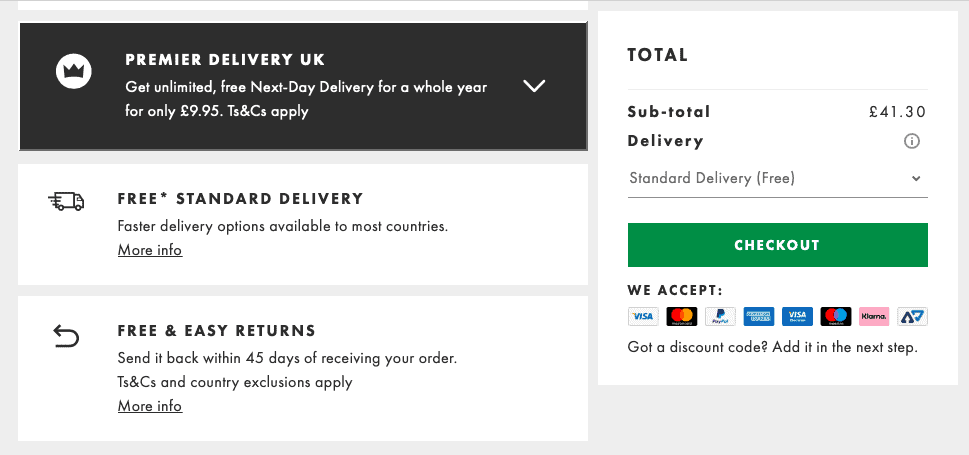969x455 pixels.
Task: Click the Afterpay arrows payment icon
Action: [x=912, y=317]
